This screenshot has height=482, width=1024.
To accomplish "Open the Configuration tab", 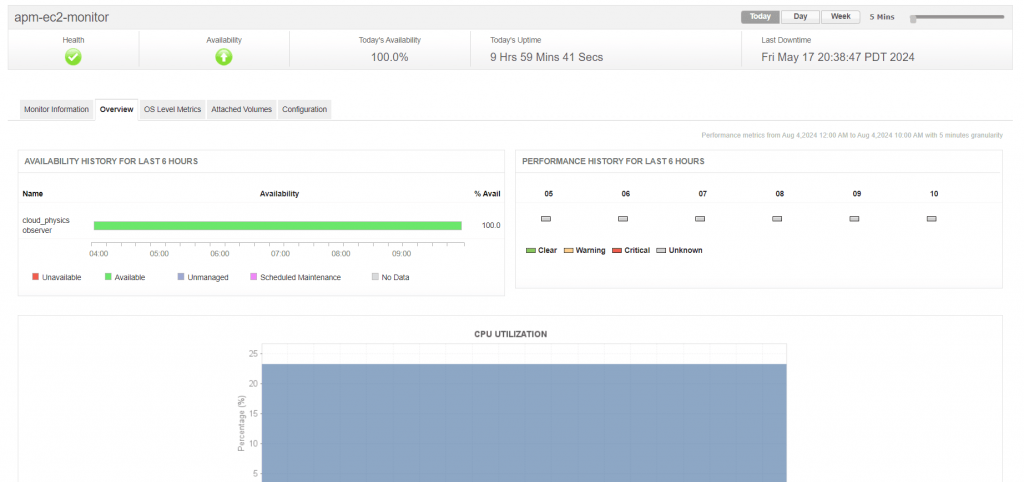I will [304, 109].
